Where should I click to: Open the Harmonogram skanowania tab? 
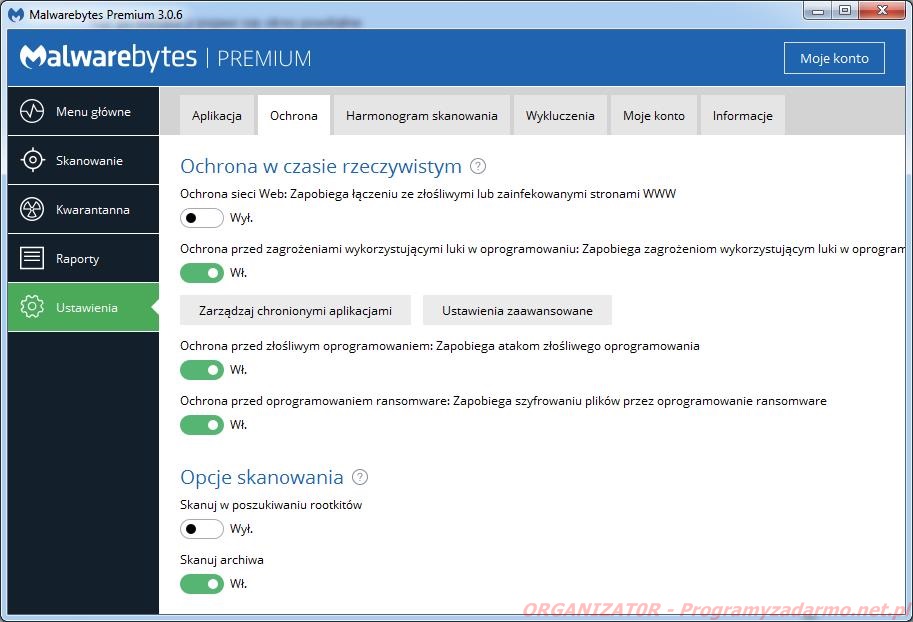pyautogui.click(x=422, y=115)
